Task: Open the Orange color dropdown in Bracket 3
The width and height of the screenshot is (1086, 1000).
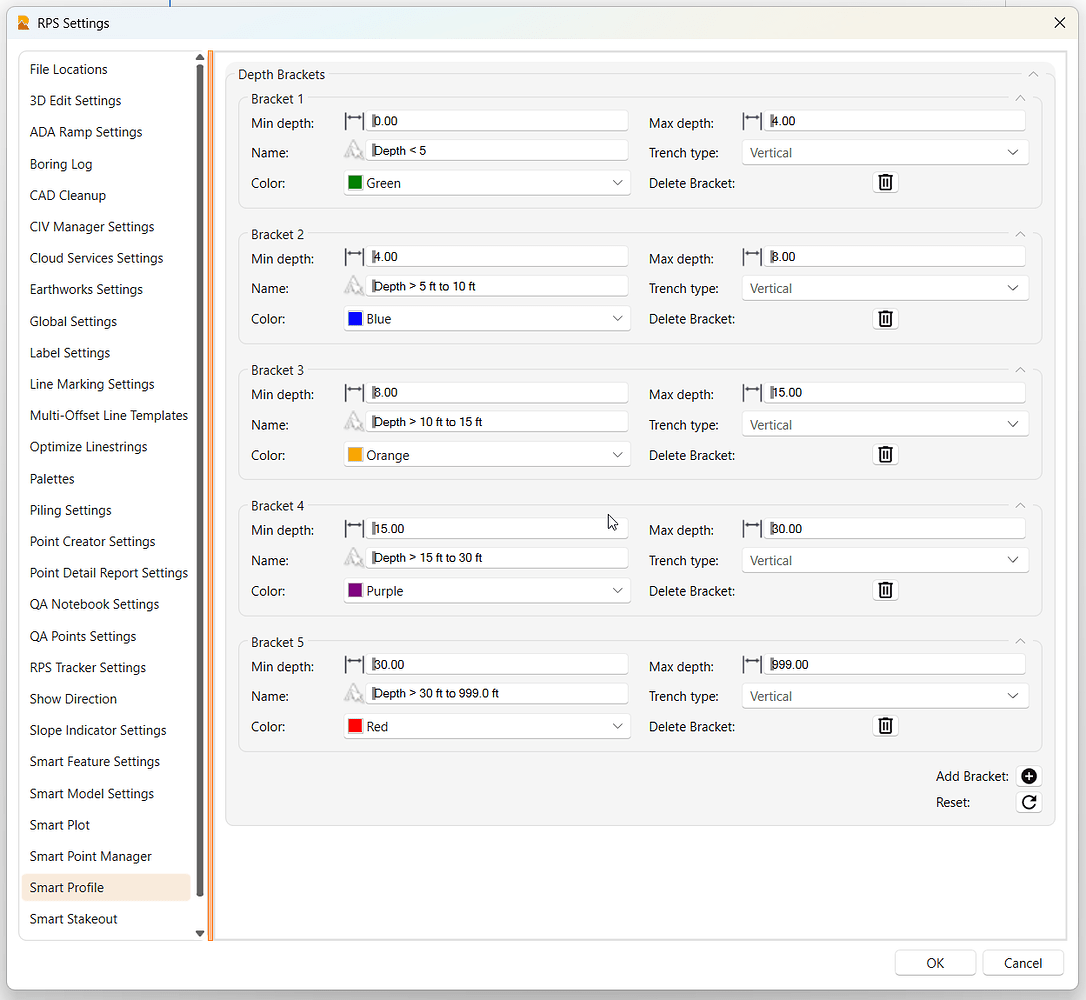Action: coord(487,455)
